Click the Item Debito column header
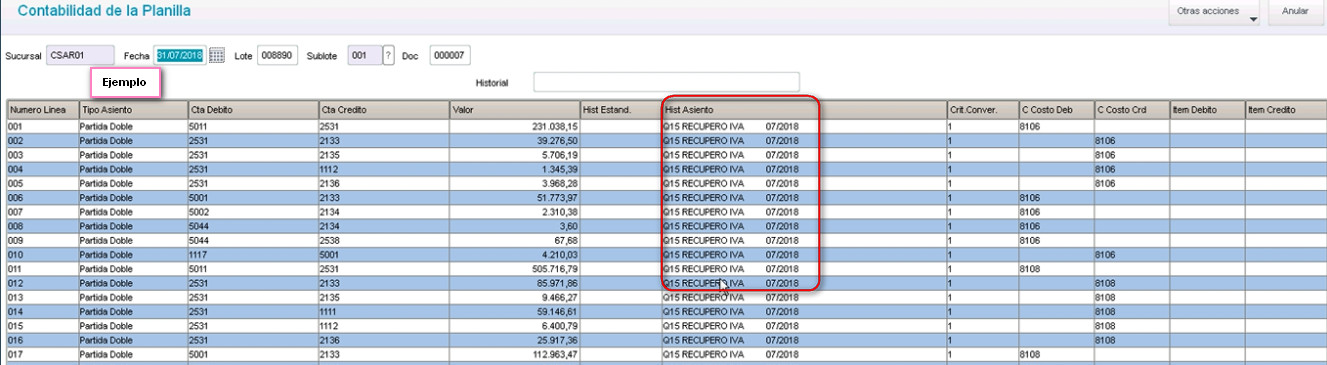This screenshot has height=365, width=1327. coord(1206,109)
